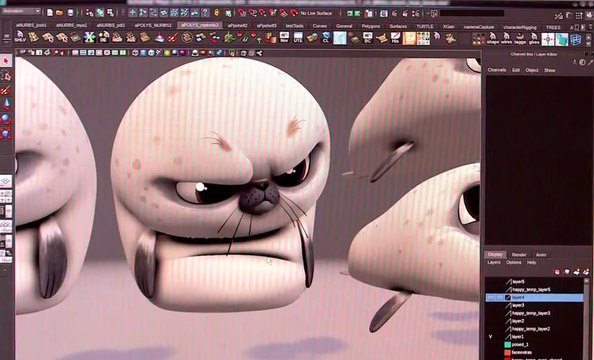Open the Show menu in Channel Box
Viewport: 594px width, 360px height.
(x=549, y=70)
